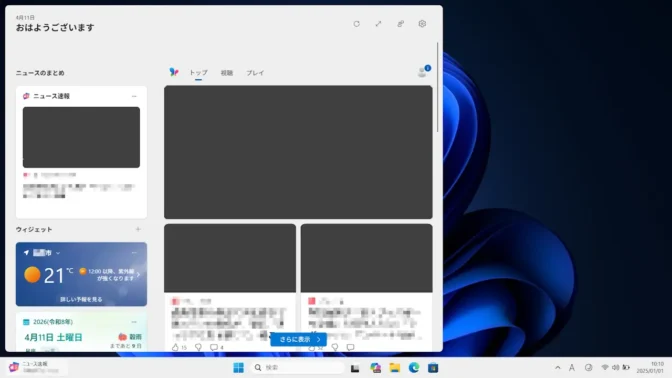Open the large top news story image

pyautogui.click(x=298, y=152)
